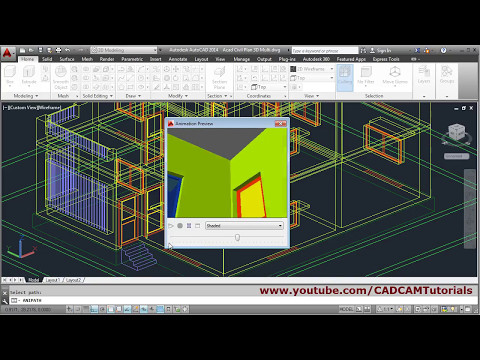This screenshot has height=360, width=480.
Task: Click the Sign In button
Action: [381, 50]
